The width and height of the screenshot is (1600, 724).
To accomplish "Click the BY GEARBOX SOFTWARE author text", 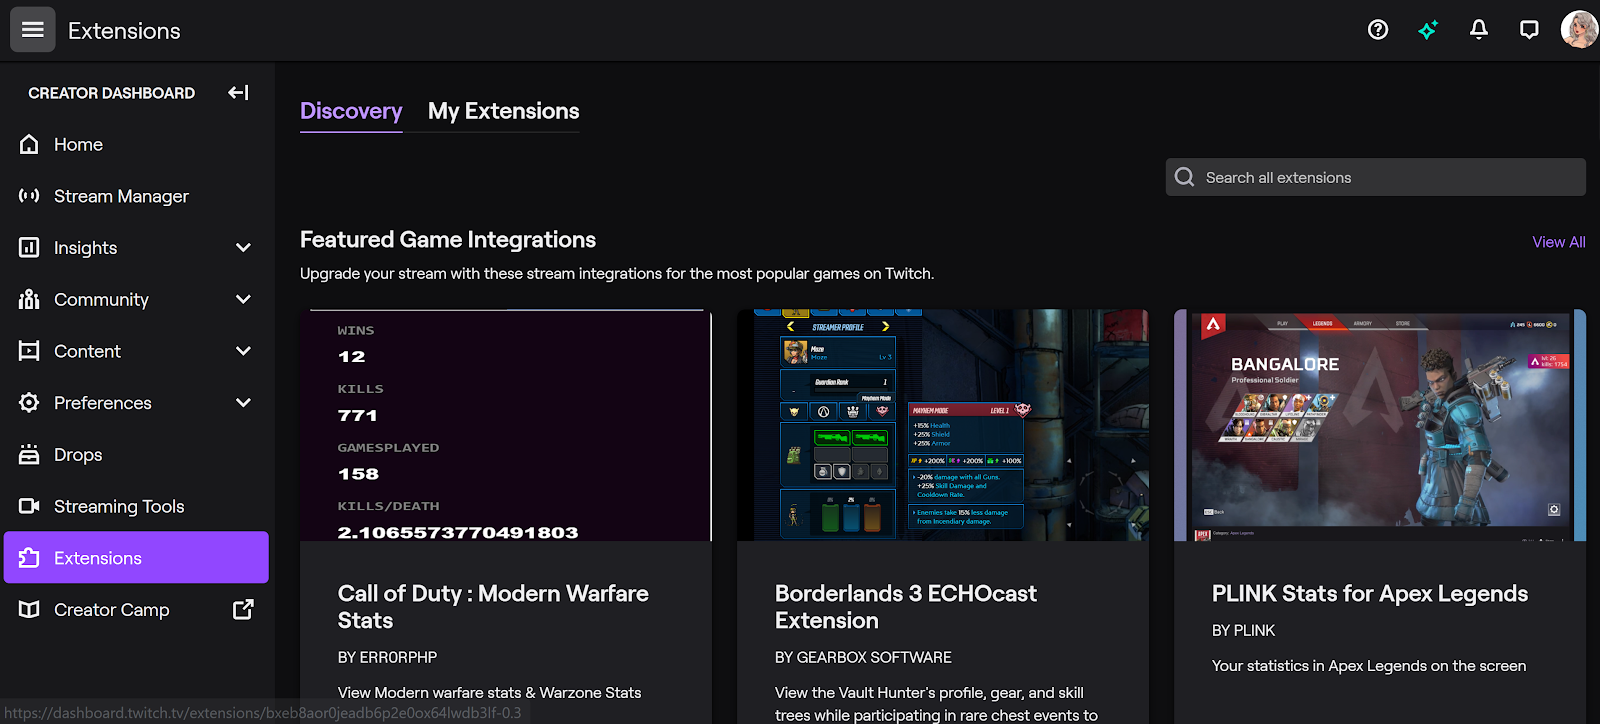I will [x=863, y=657].
